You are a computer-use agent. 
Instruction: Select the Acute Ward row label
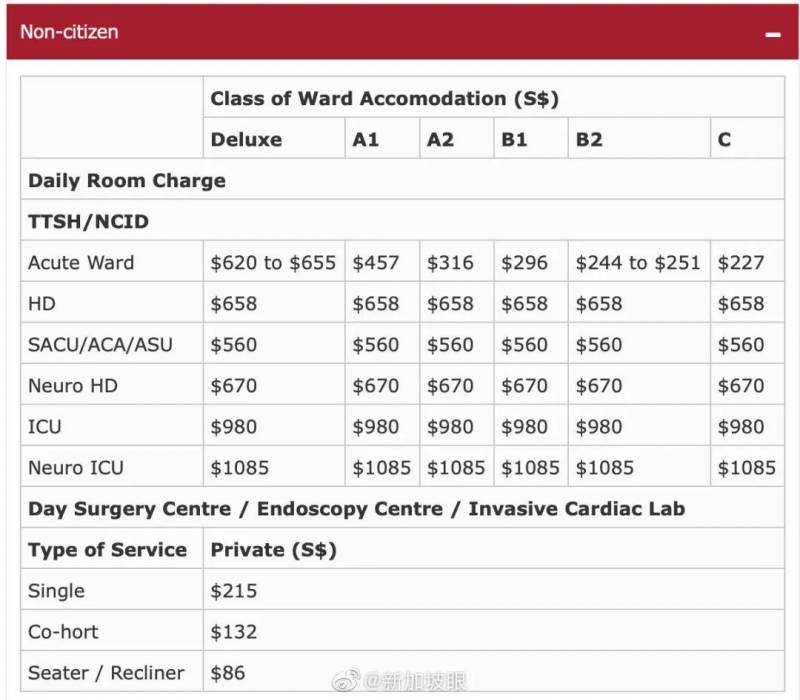[x=81, y=263]
